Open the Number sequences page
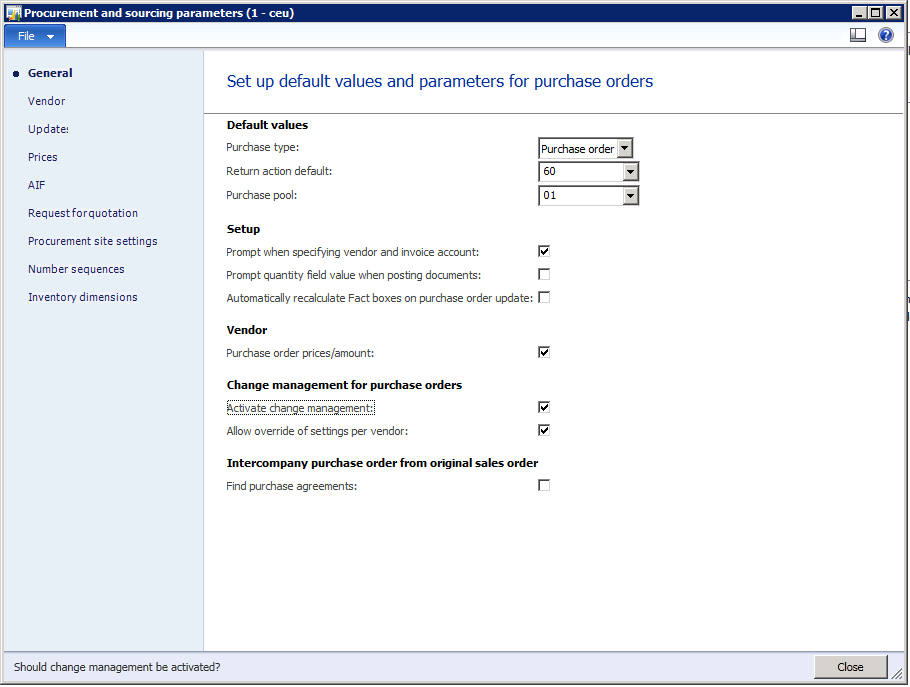The width and height of the screenshot is (910, 687). pos(76,269)
